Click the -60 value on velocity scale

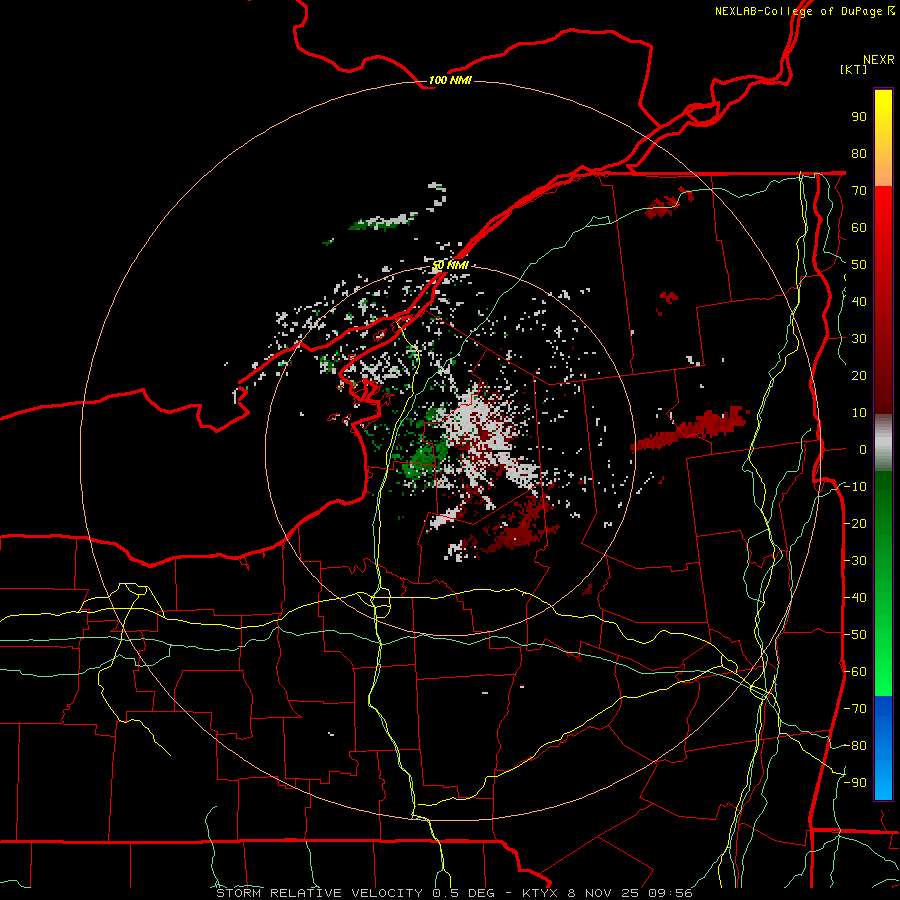pyautogui.click(x=855, y=672)
